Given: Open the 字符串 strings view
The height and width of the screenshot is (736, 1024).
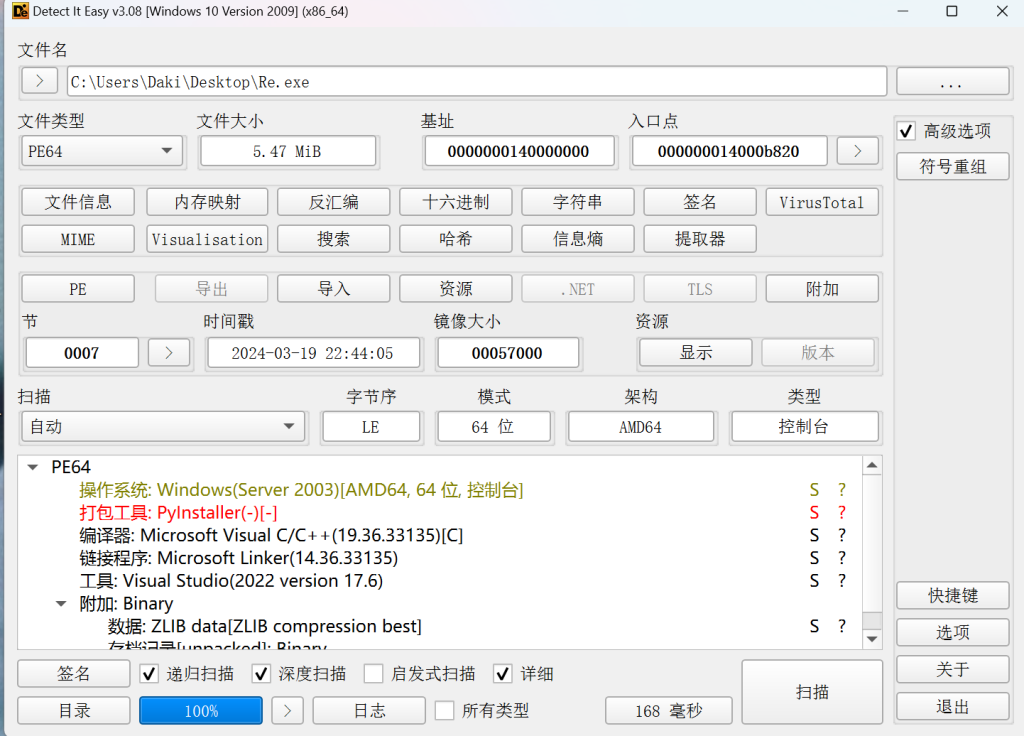Looking at the screenshot, I should click(577, 202).
